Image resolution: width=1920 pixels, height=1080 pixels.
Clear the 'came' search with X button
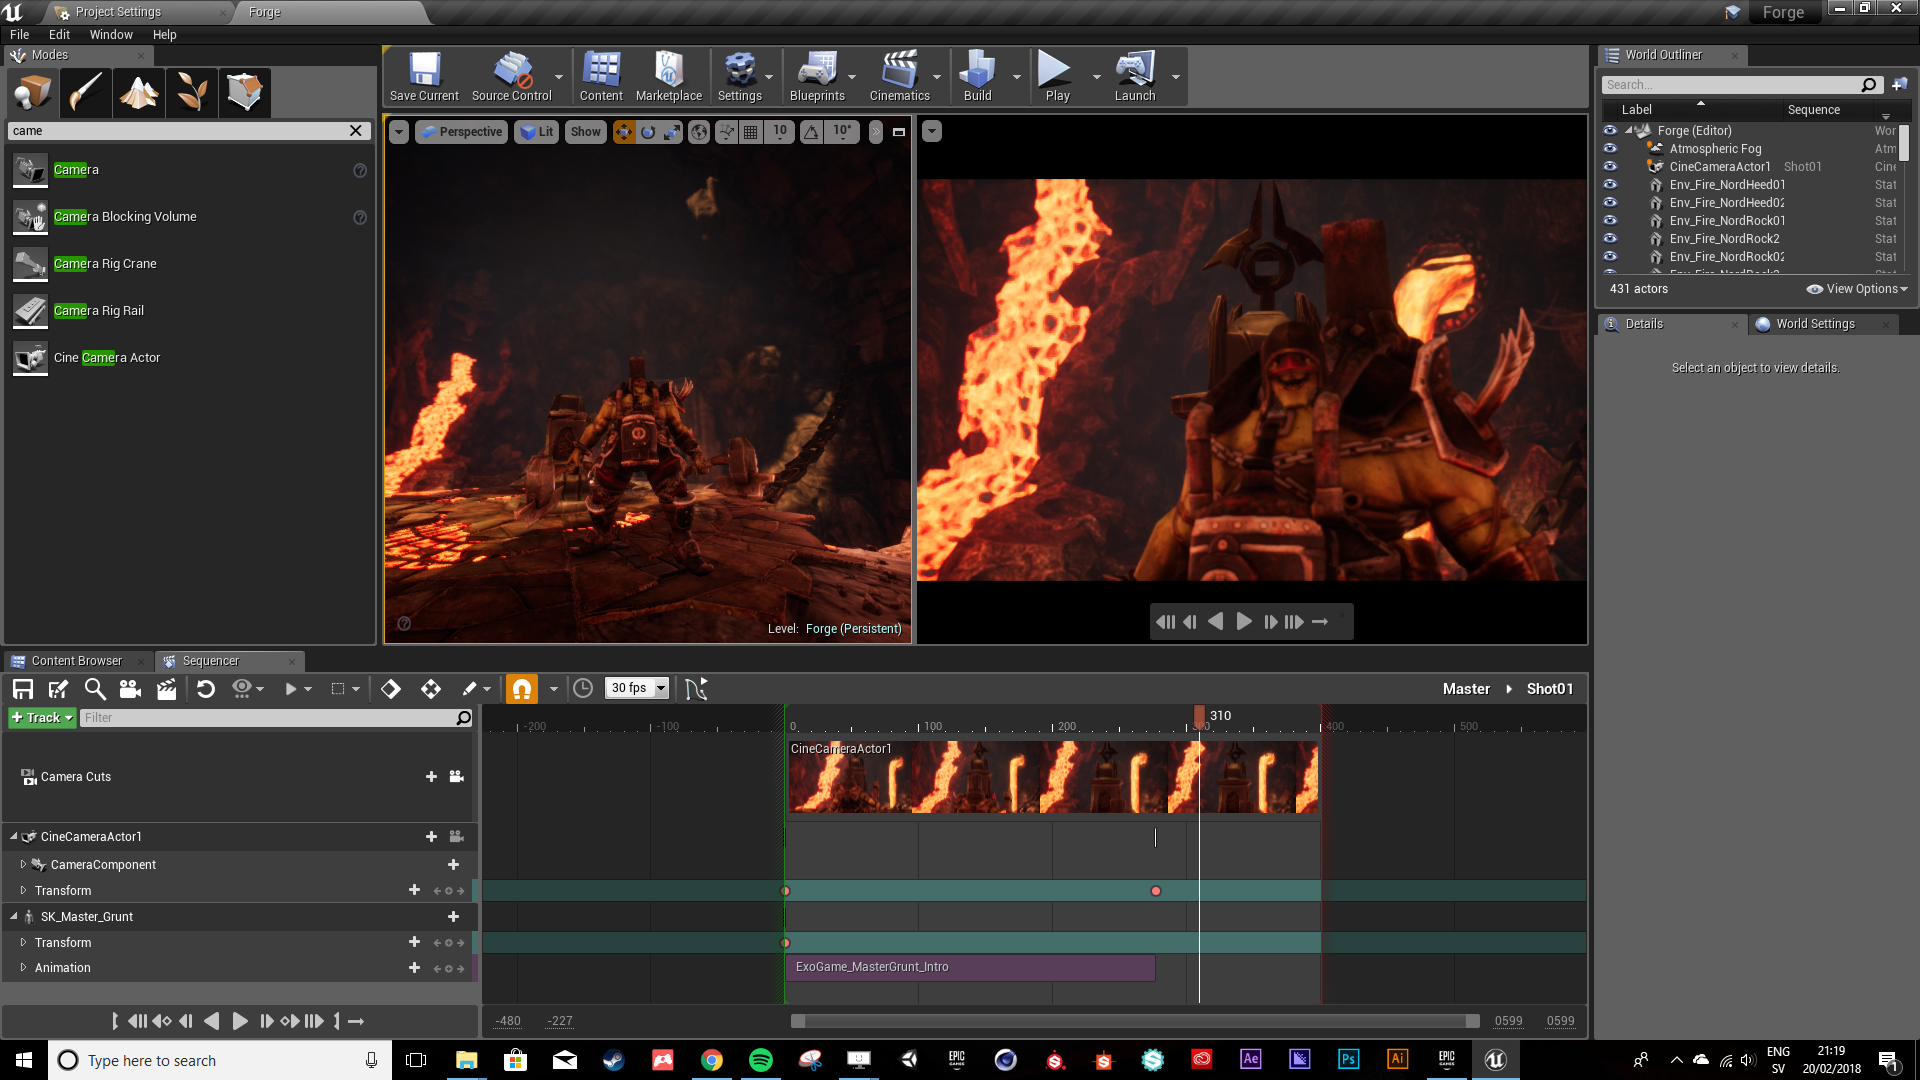pos(356,131)
